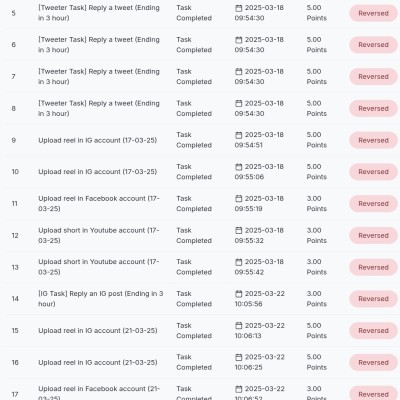Screen dimensions: 400x400
Task: Select row 12 Upload short in Youtube account
Action: coord(99,235)
